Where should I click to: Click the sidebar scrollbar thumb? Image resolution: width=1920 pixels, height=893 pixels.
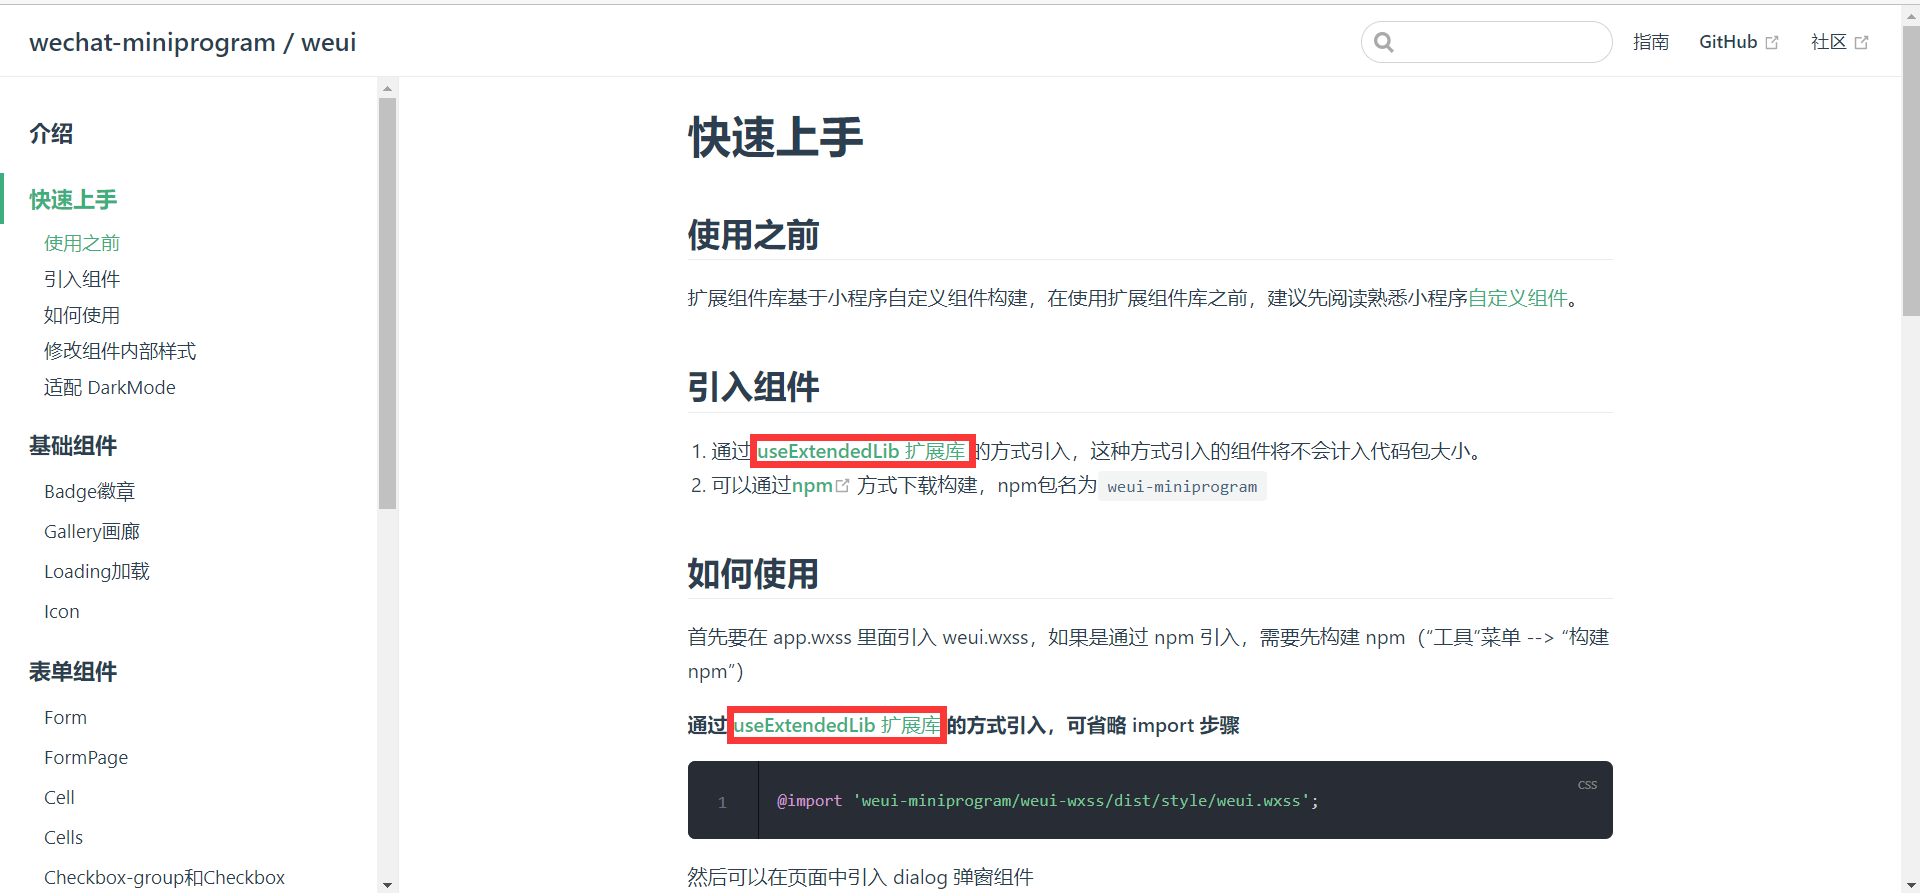387,303
